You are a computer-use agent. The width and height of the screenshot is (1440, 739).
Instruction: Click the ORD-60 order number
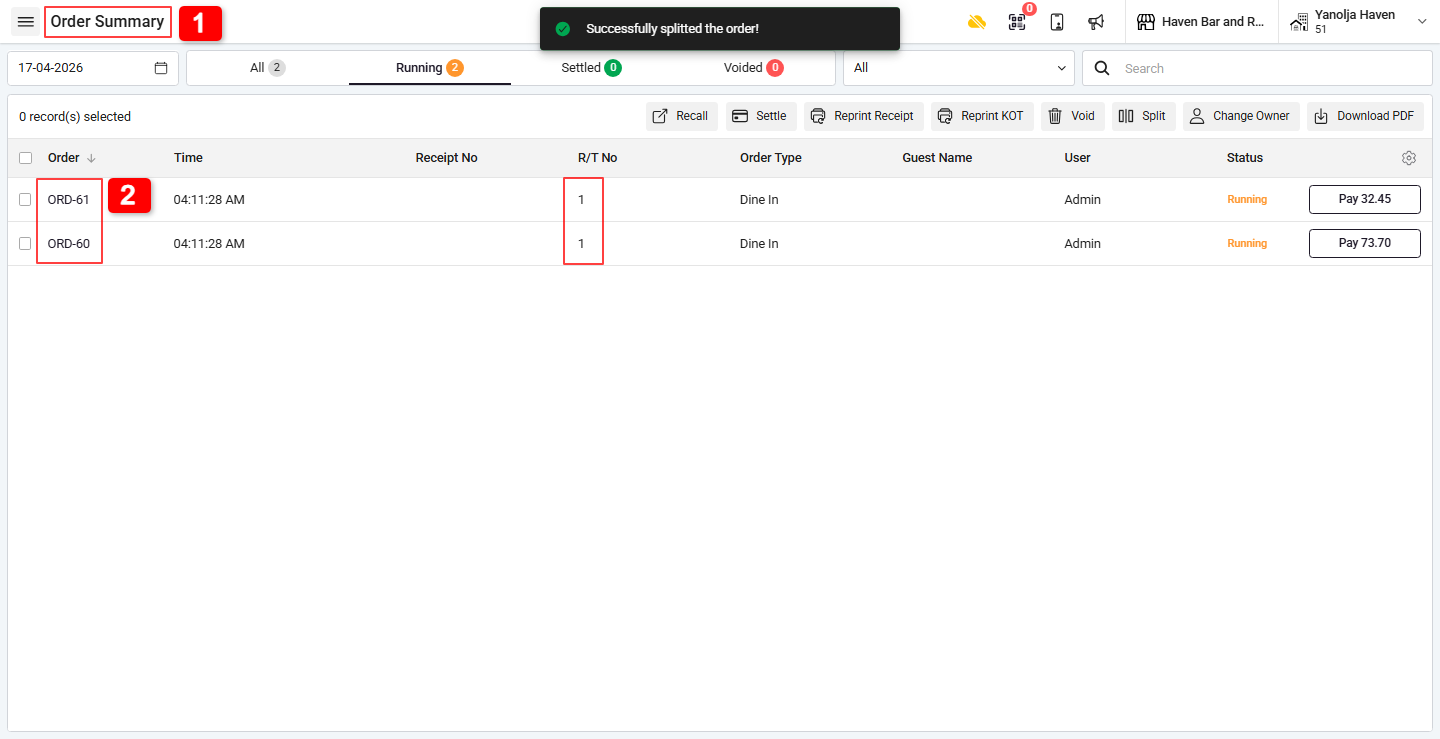click(69, 244)
